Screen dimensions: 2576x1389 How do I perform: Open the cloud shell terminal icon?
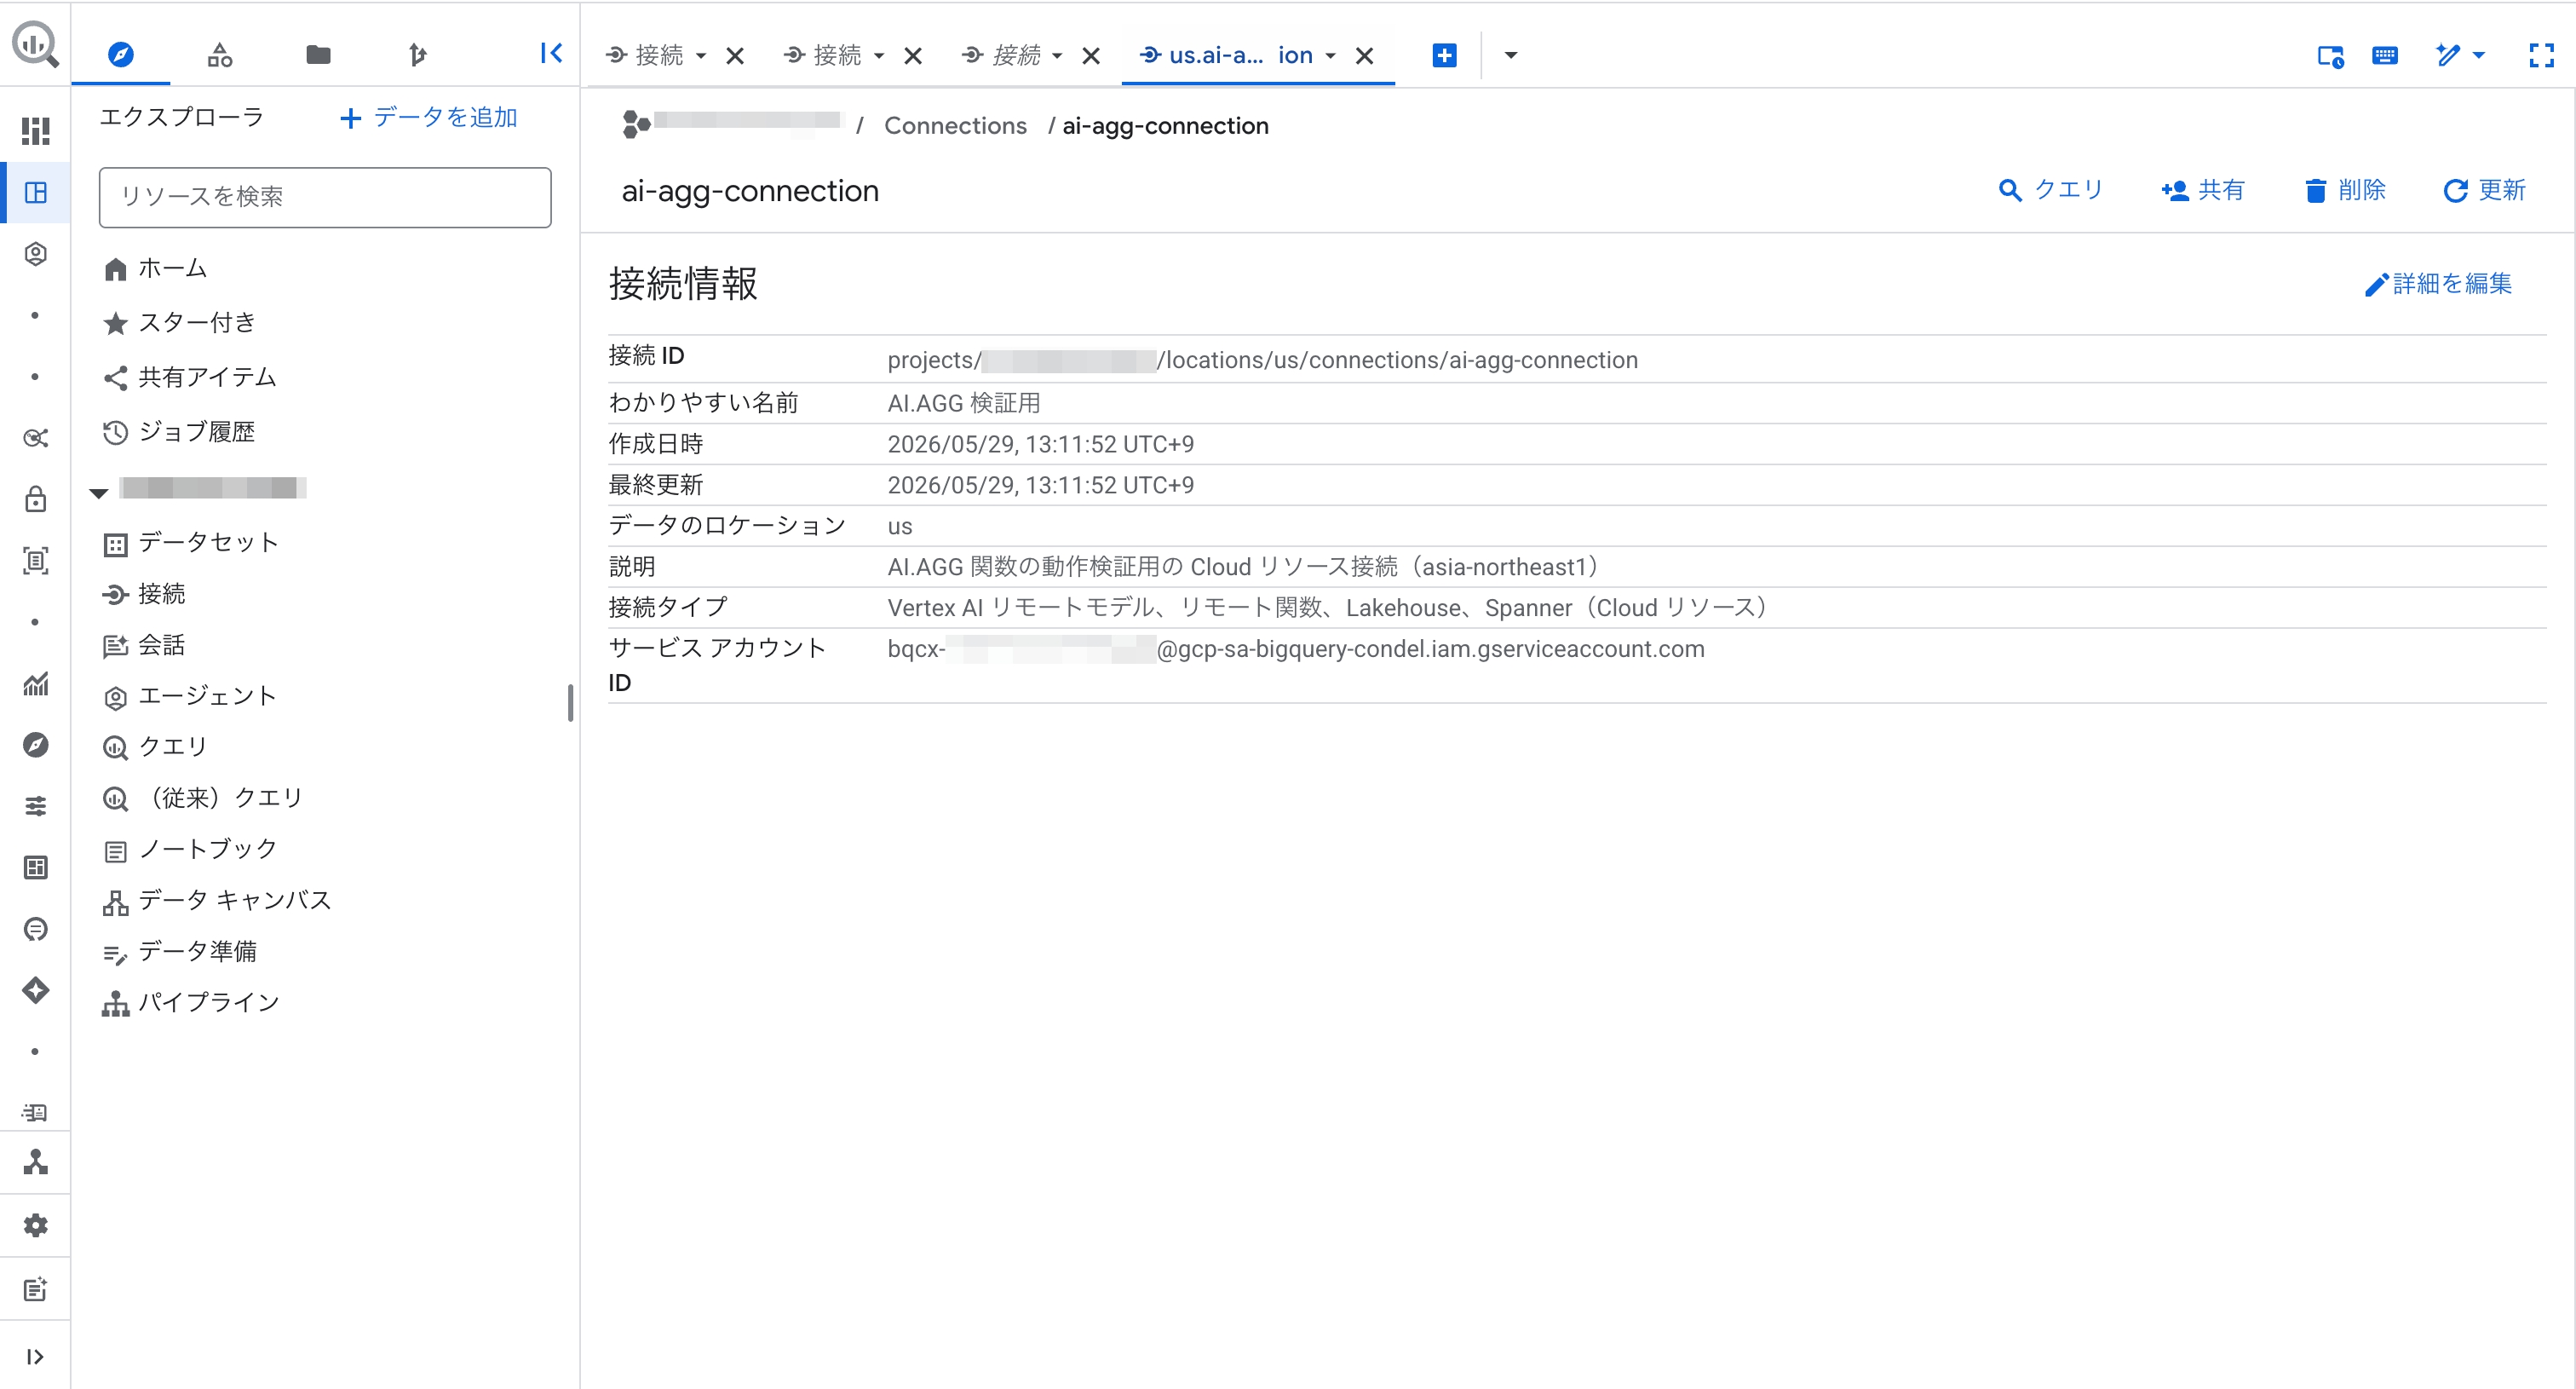2330,56
